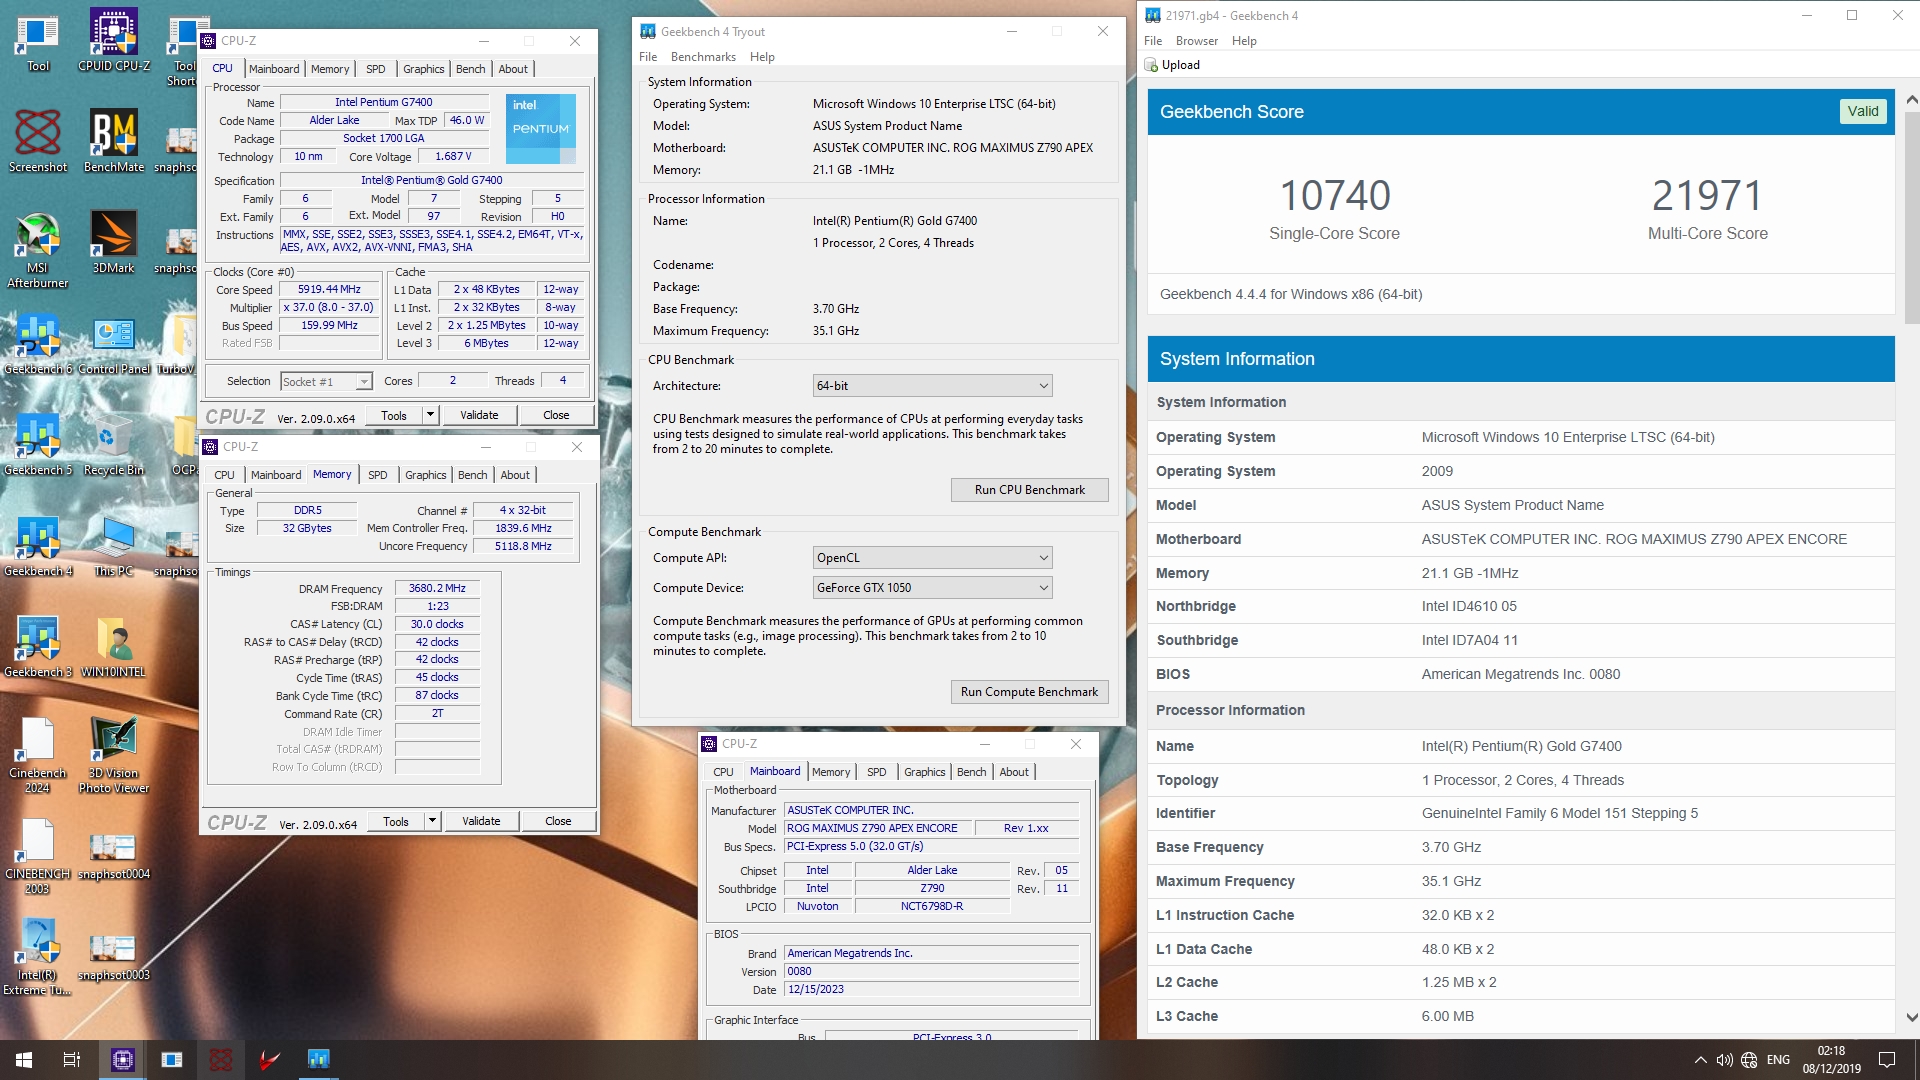Open CINEBENCH 2003 desktop icon
This screenshot has width=1920, height=1080.
coord(38,856)
